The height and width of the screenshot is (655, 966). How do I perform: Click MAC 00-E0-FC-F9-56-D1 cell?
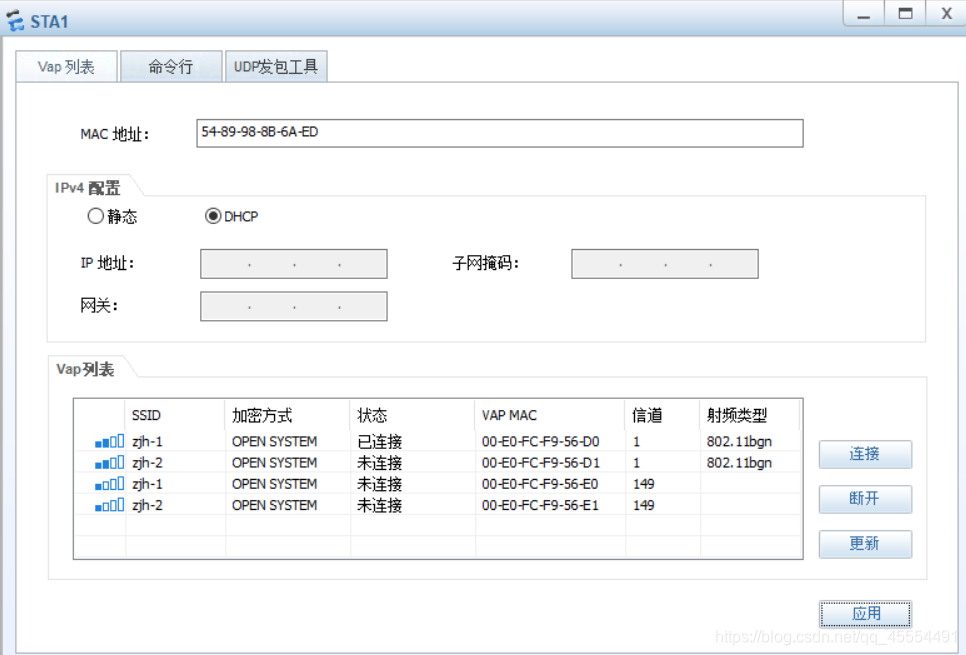click(540, 462)
